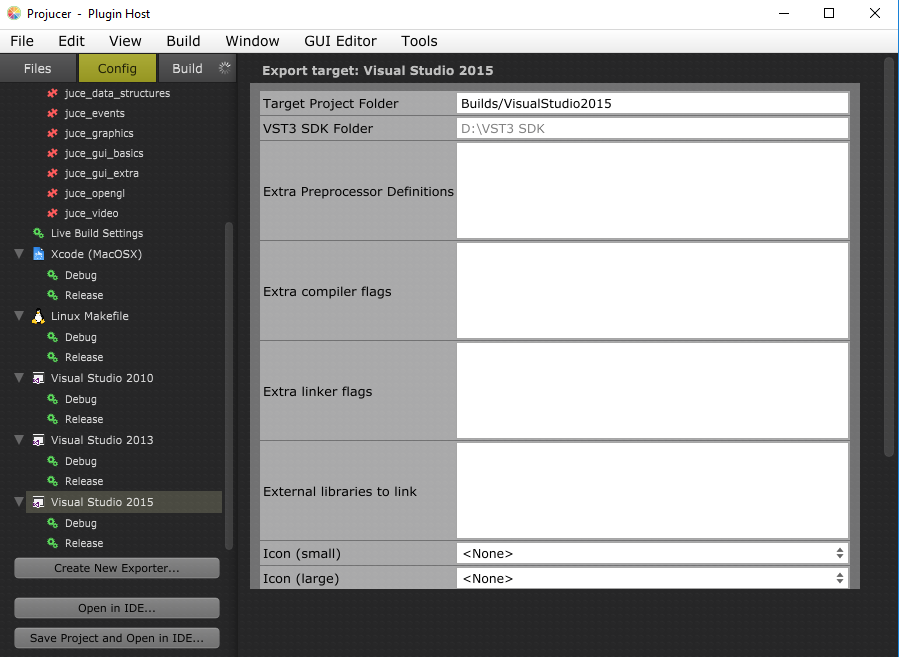Collapse the Visual Studio 2015 exporter tree

(19, 501)
